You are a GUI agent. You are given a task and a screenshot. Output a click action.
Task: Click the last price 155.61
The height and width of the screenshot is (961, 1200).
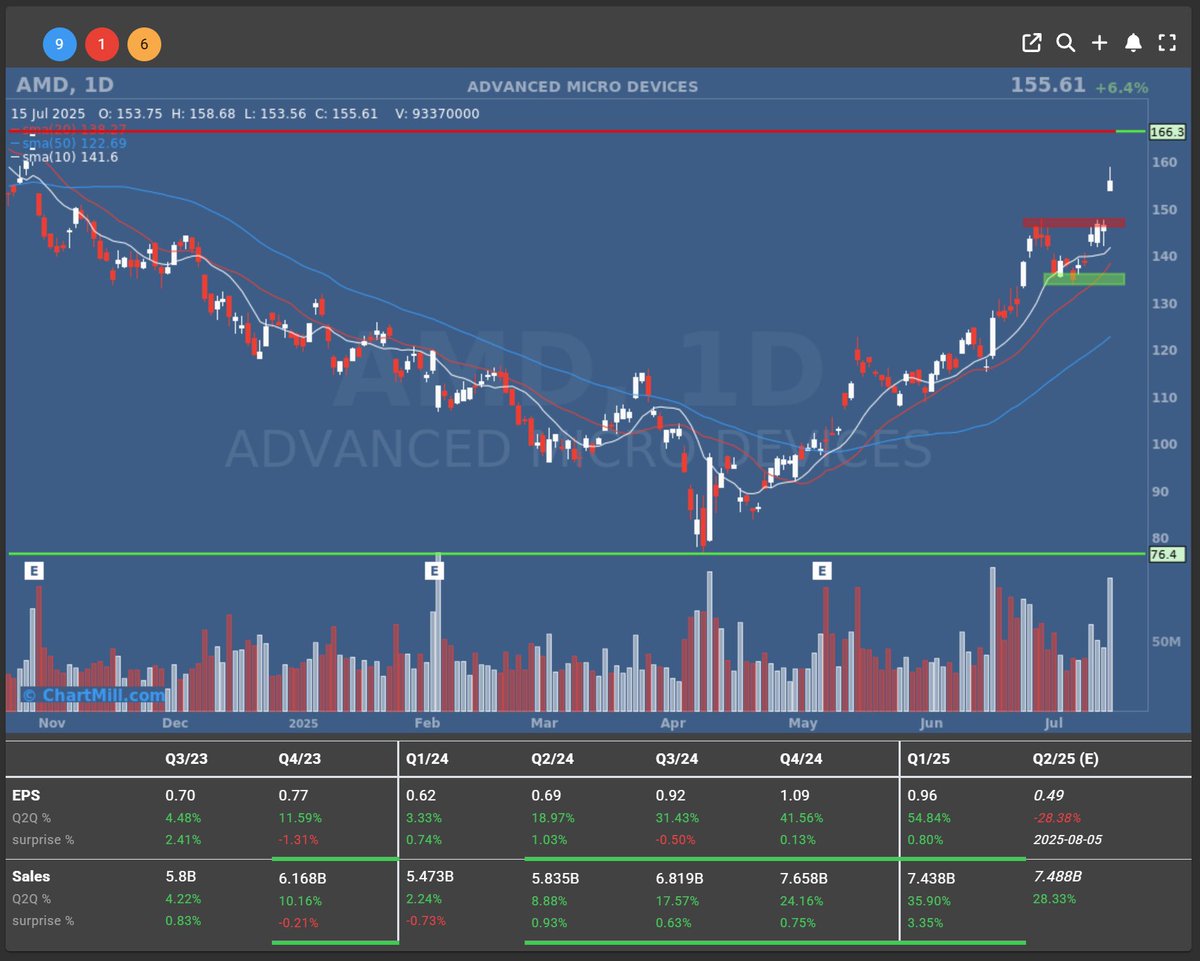coord(1047,86)
